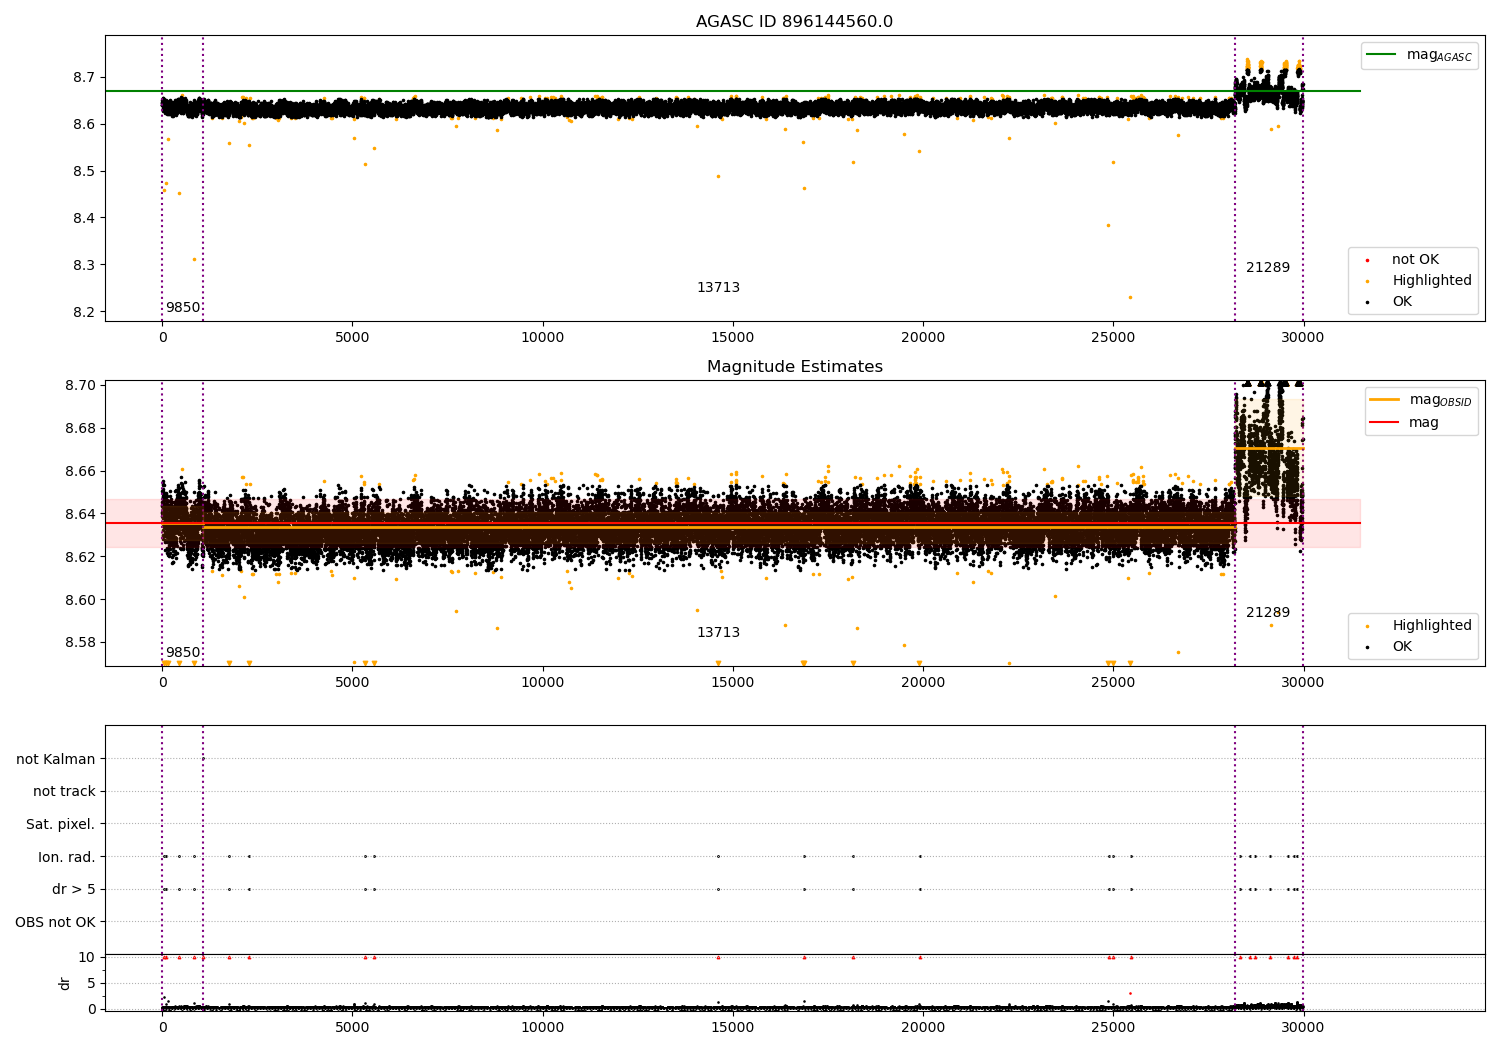Click 'OK' entry in the top plot legend

click(x=1402, y=302)
